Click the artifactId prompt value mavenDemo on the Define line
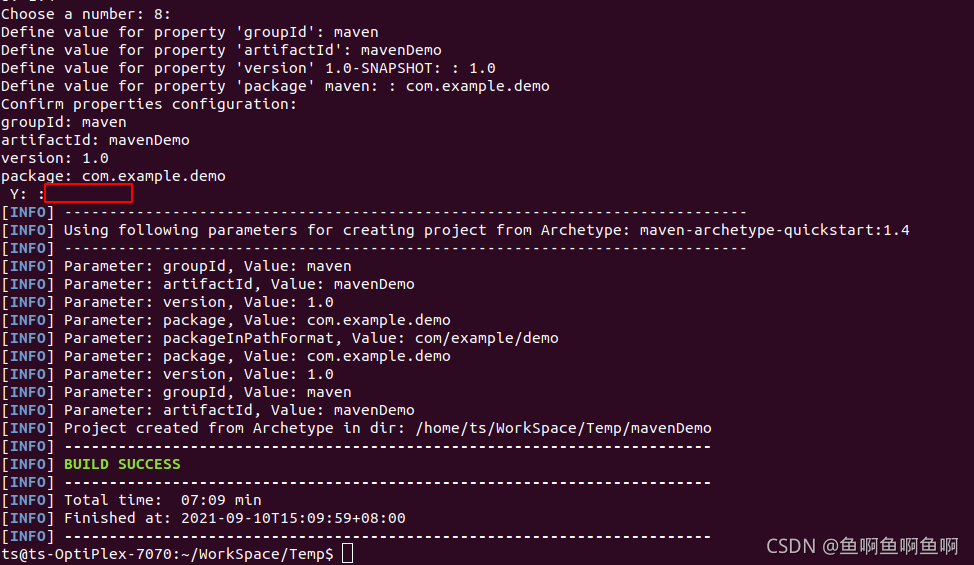 [x=401, y=50]
